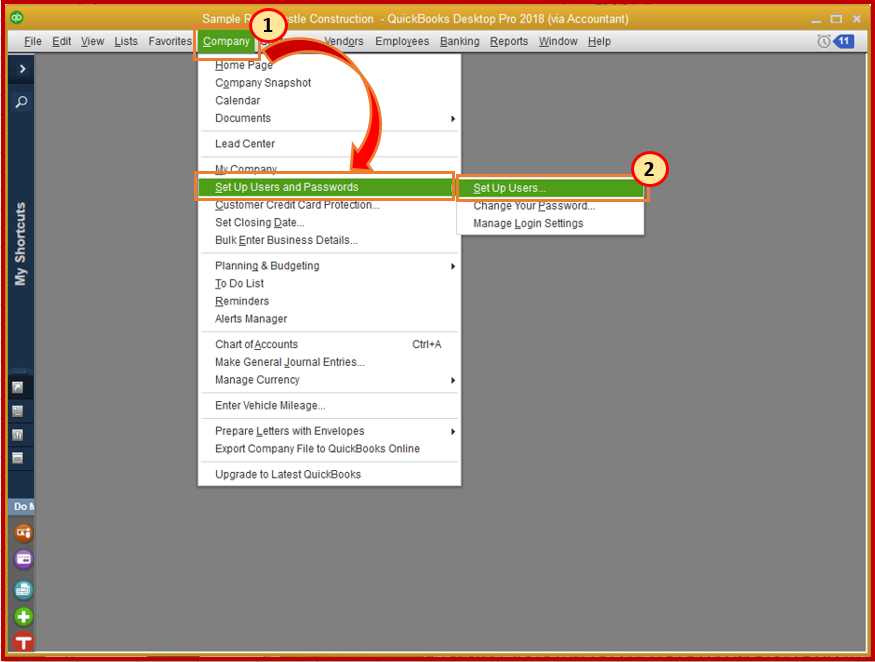This screenshot has width=875, height=662.
Task: Click the My Shortcuts sidebar label
Action: click(x=20, y=244)
